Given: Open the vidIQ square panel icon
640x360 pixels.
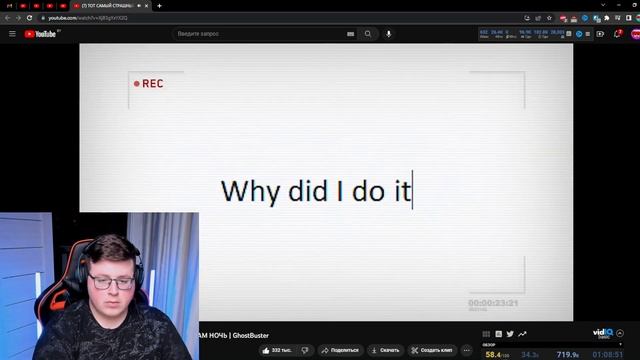Looking at the screenshot, I should 498,334.
